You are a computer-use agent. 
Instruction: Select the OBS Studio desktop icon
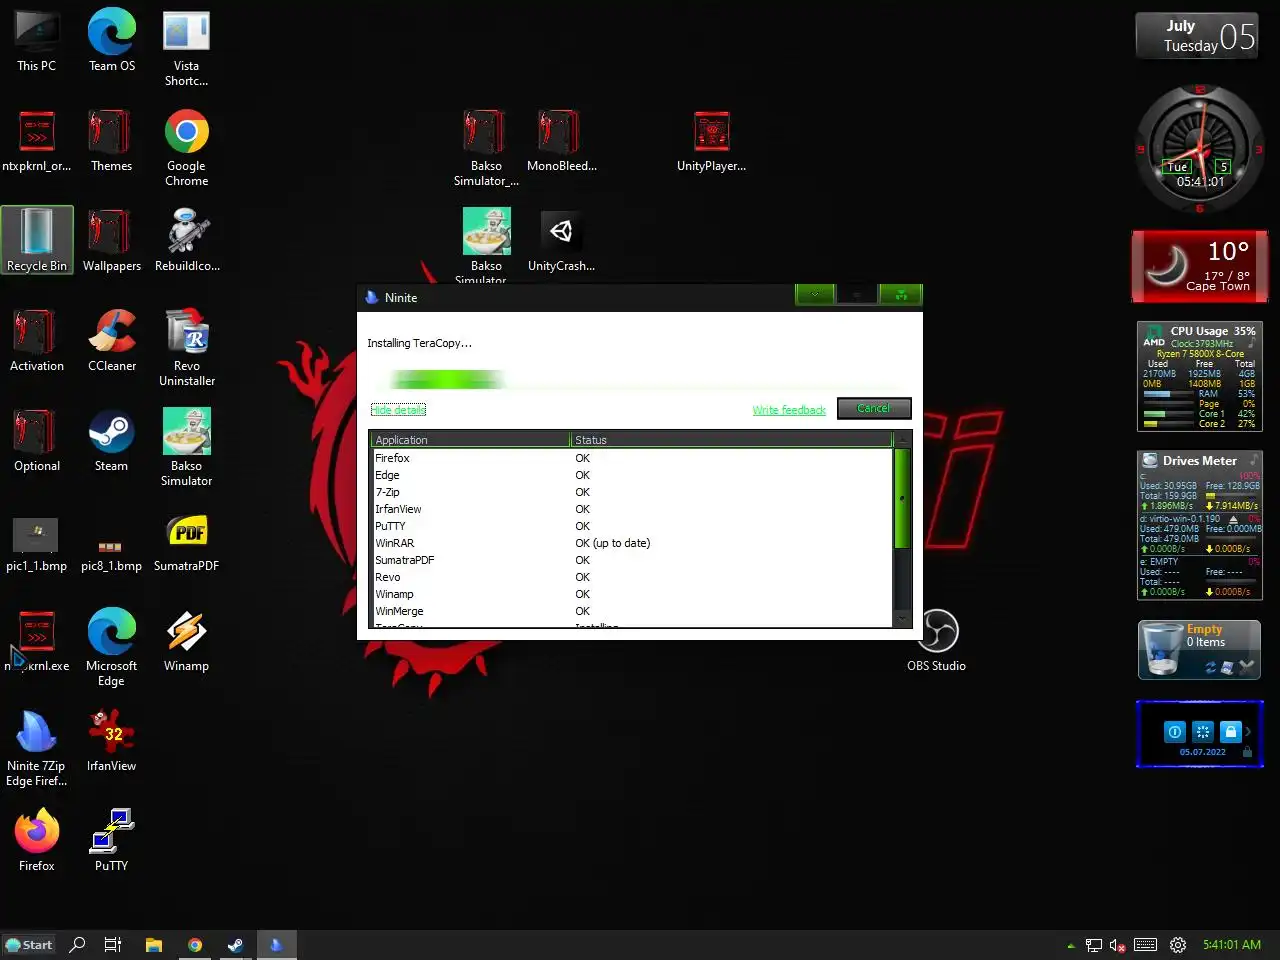[937, 641]
